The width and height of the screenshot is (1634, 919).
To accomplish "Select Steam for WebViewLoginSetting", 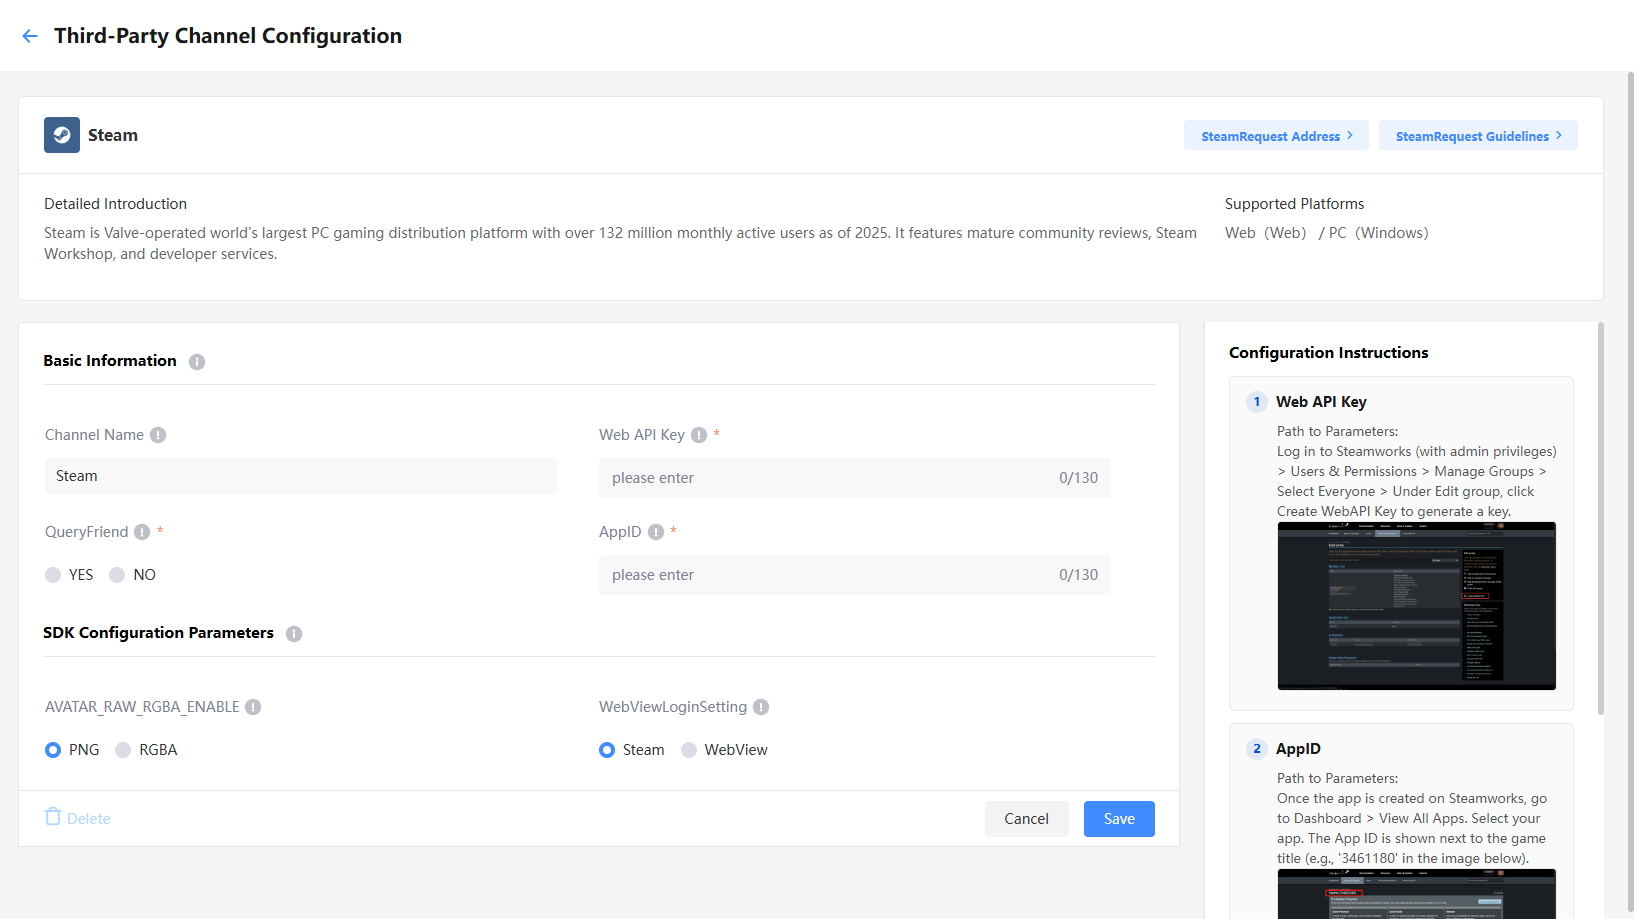I will [x=607, y=750].
